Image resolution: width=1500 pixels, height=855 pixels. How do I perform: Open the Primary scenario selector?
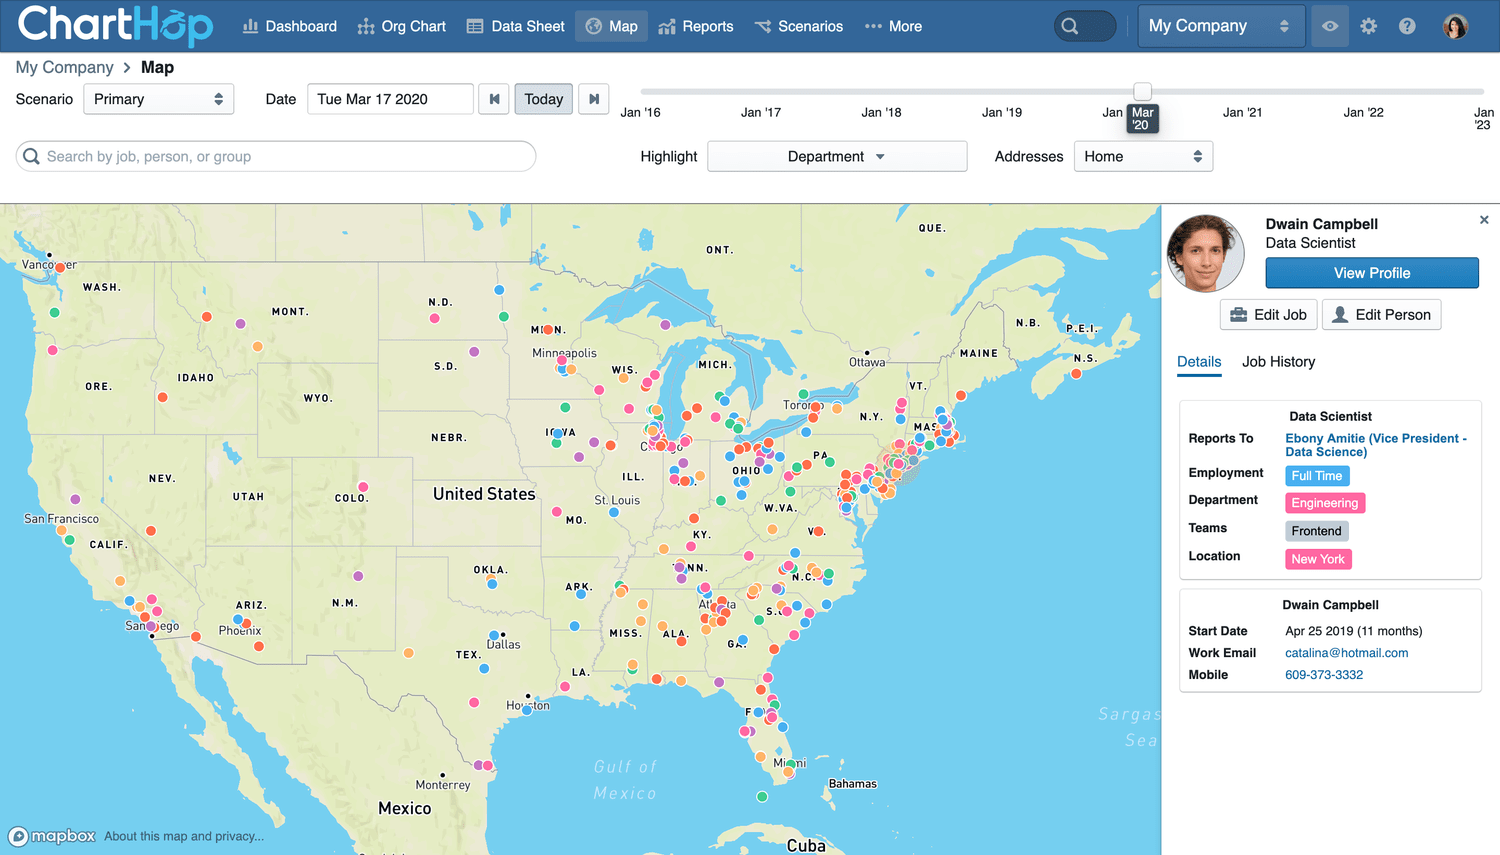tap(158, 99)
